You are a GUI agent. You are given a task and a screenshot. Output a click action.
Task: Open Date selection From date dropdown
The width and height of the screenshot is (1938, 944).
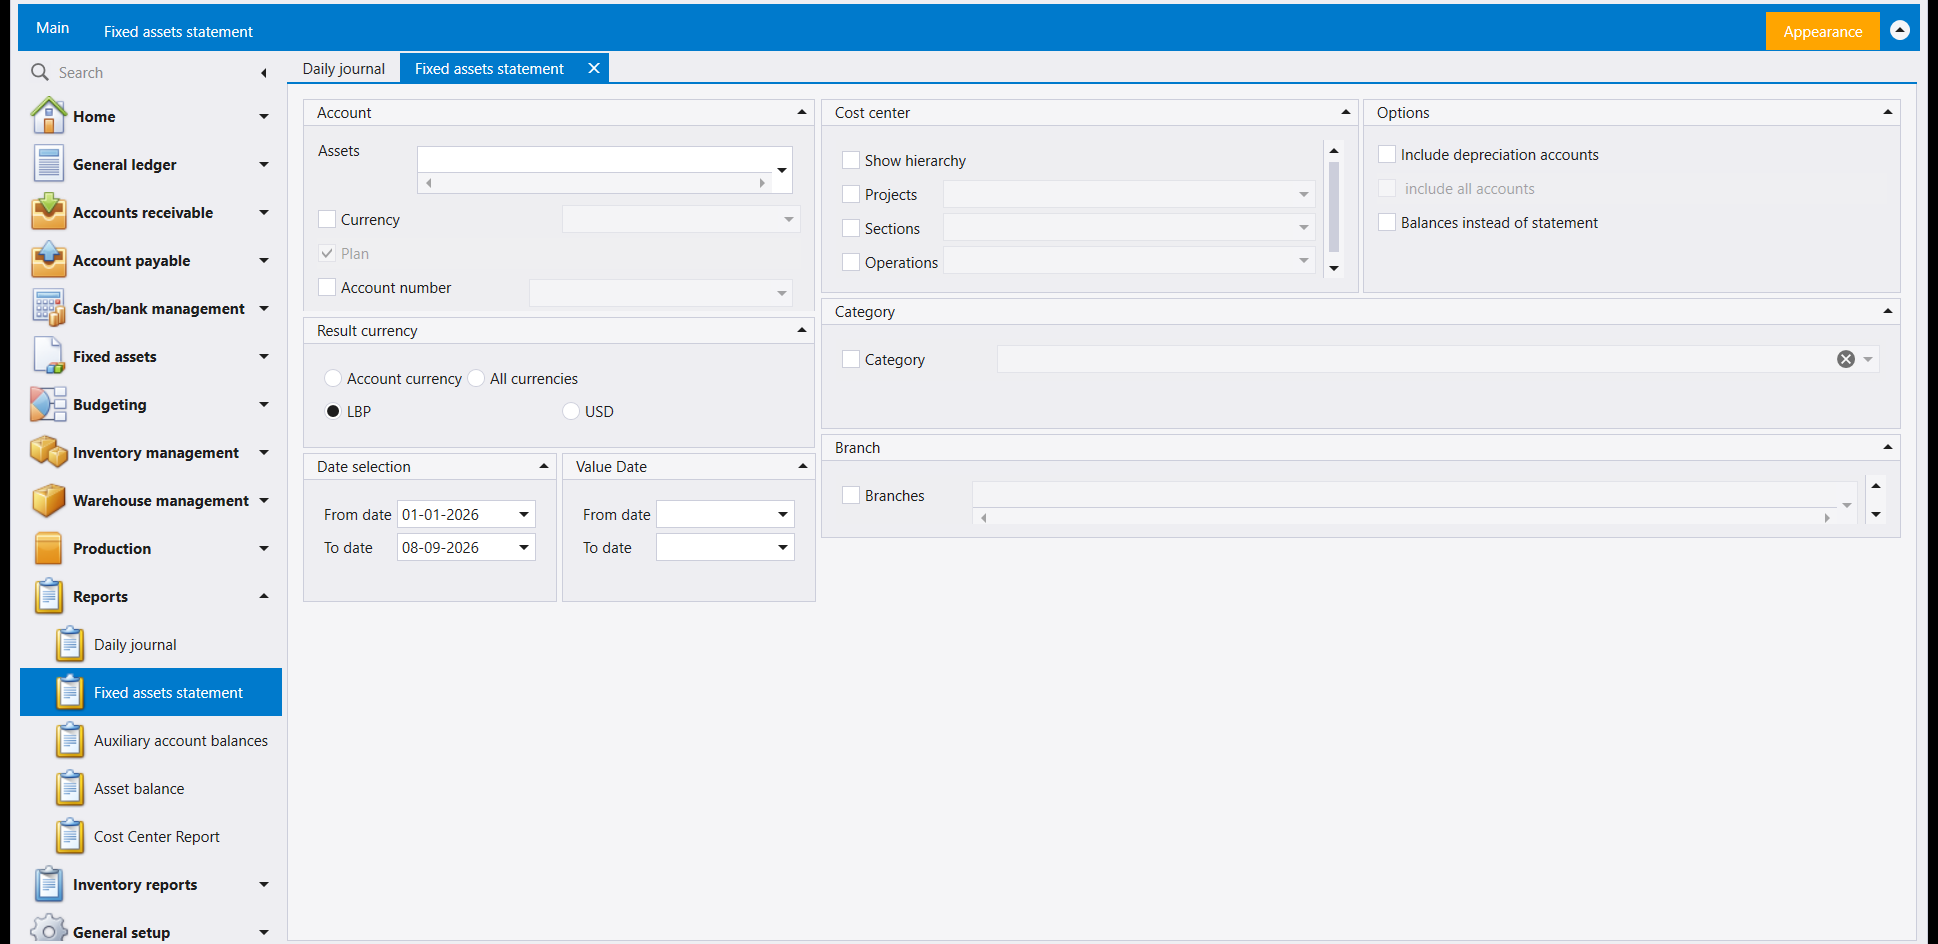(524, 514)
